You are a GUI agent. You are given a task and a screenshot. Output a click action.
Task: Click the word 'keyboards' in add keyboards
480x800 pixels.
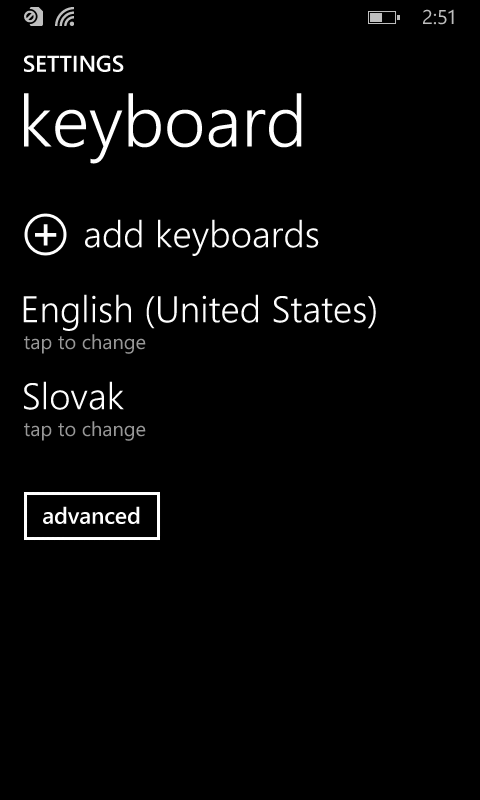pos(237,235)
